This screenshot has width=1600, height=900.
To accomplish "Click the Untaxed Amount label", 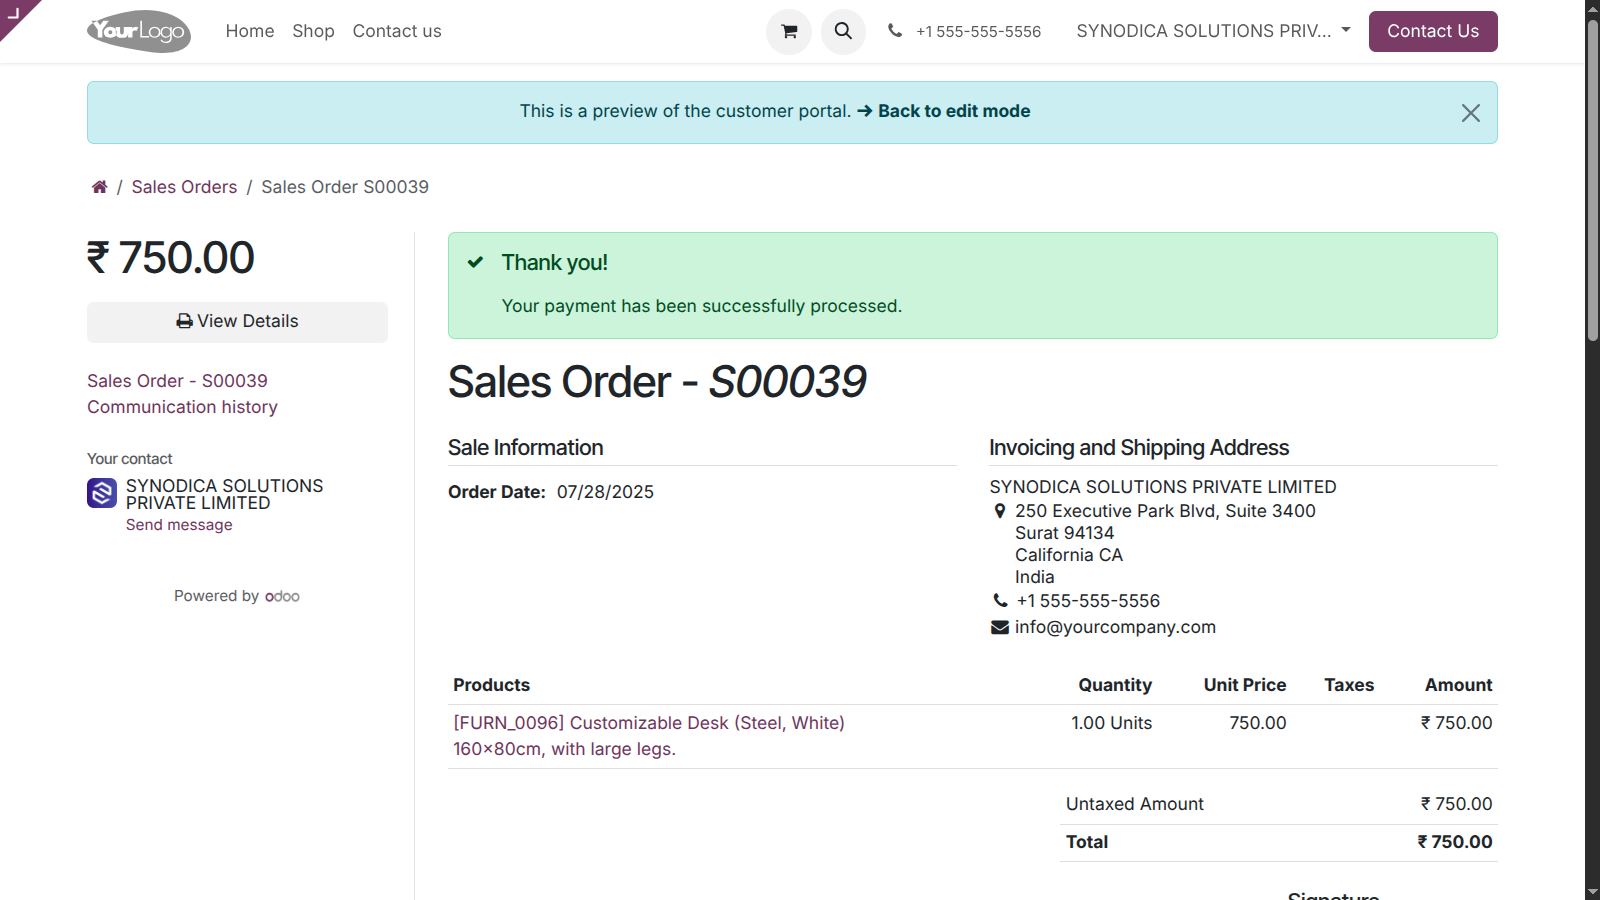I will (1134, 804).
